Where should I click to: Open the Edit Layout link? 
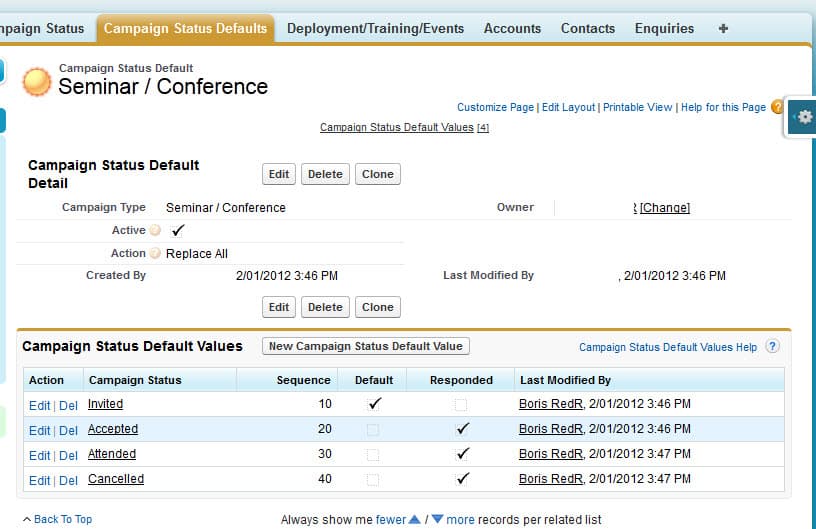568,107
